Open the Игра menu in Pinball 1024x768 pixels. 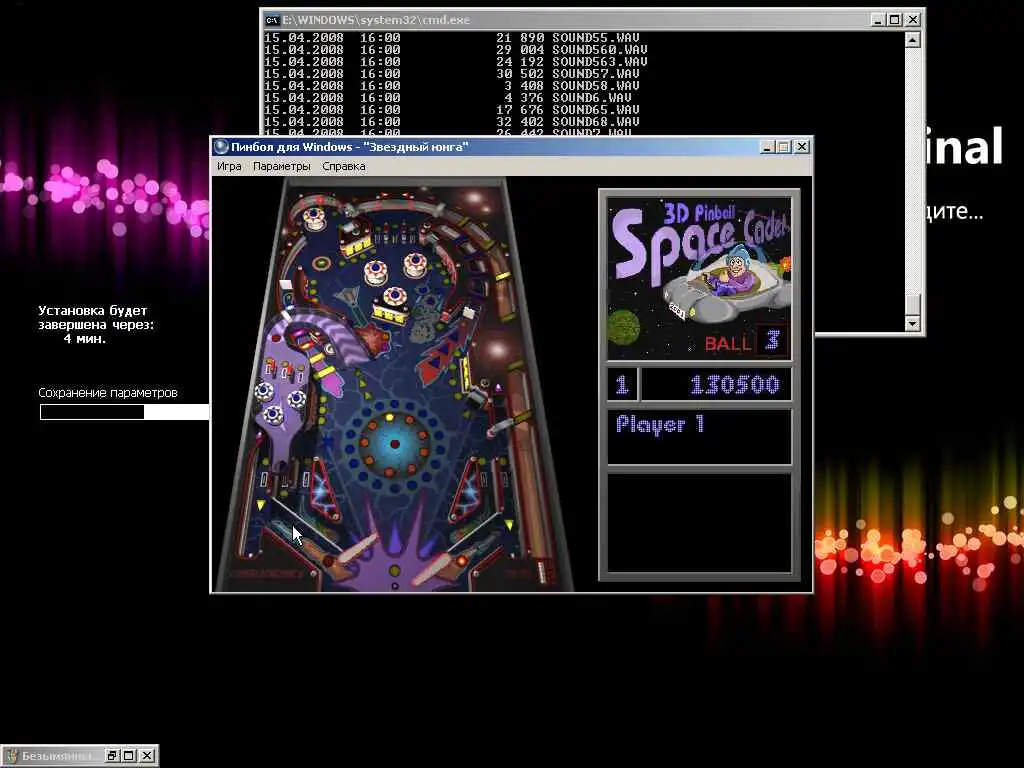pos(229,167)
